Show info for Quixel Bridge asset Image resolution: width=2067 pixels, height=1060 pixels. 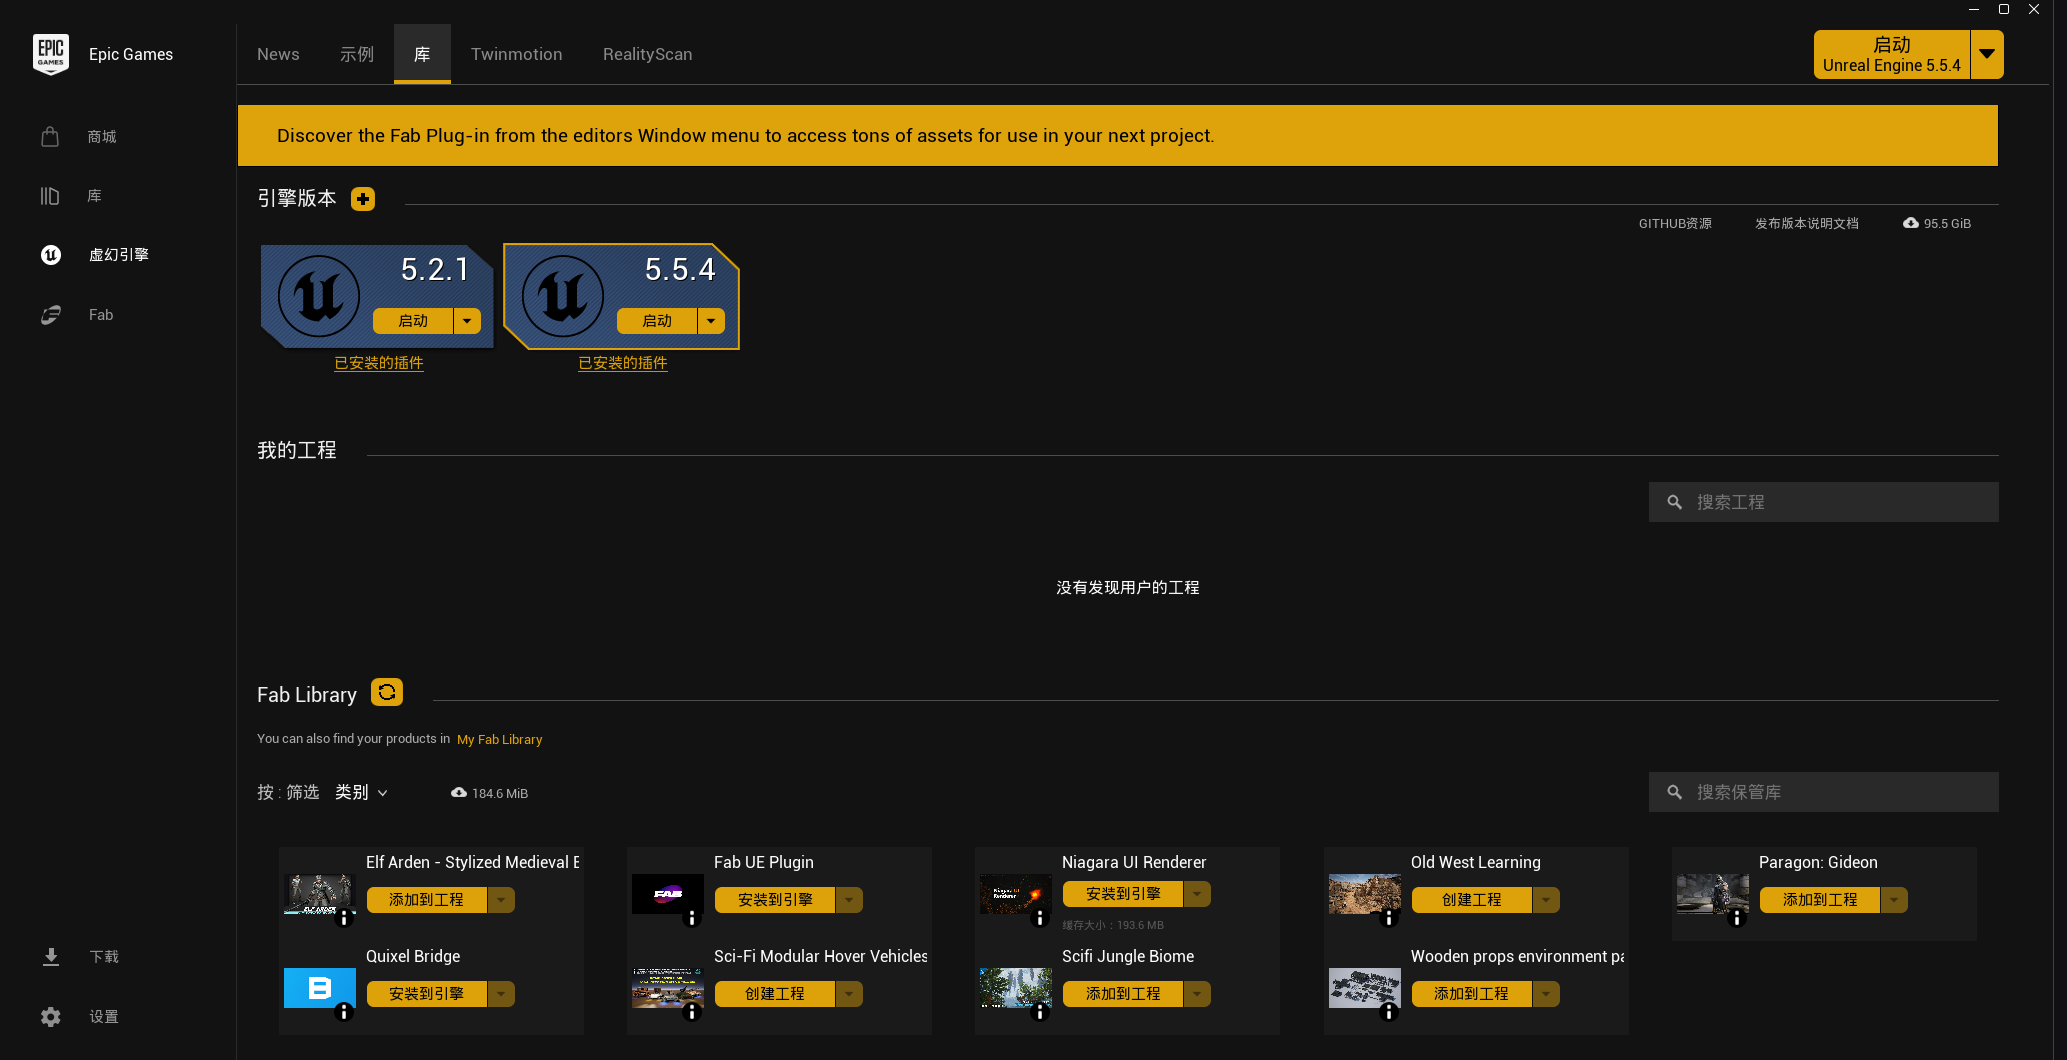(344, 1012)
